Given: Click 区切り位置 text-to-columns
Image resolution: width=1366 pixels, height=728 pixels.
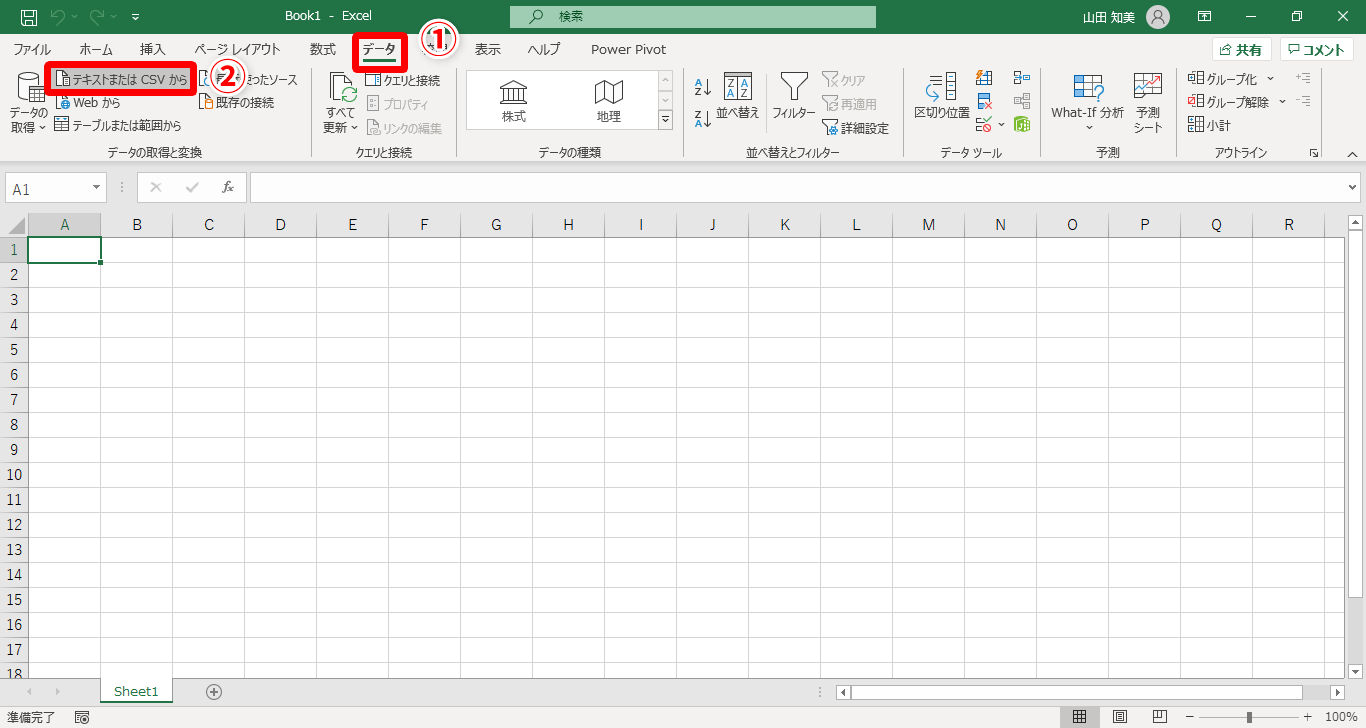Looking at the screenshot, I should tap(942, 98).
